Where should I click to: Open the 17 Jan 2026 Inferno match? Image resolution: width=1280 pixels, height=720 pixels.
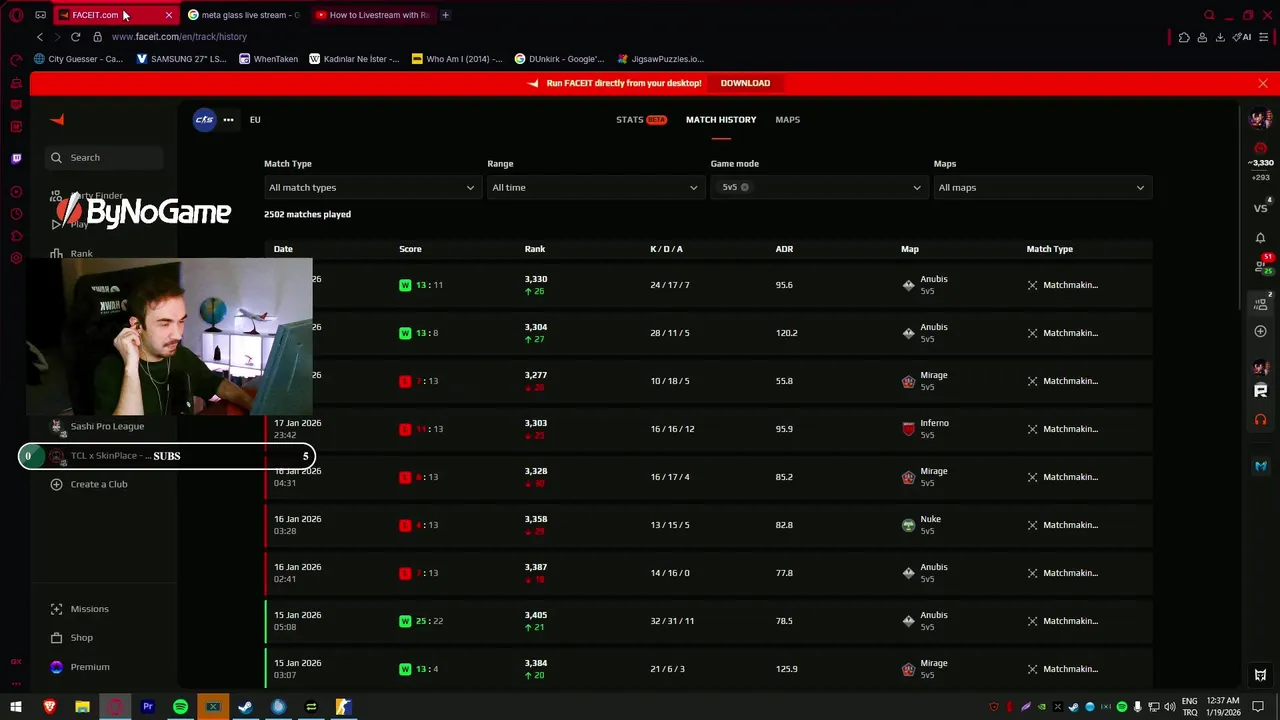click(x=708, y=429)
